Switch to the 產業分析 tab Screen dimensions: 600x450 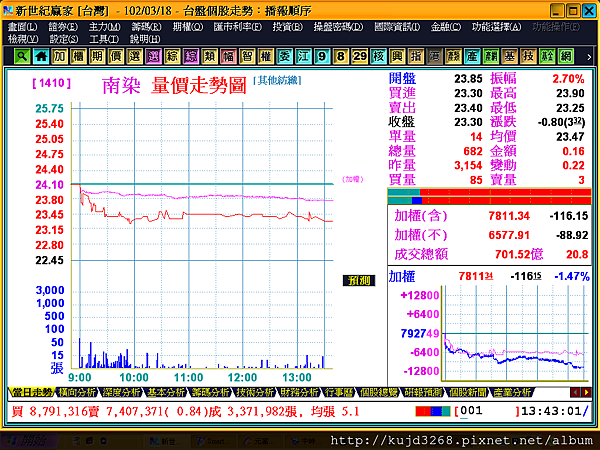(512, 392)
